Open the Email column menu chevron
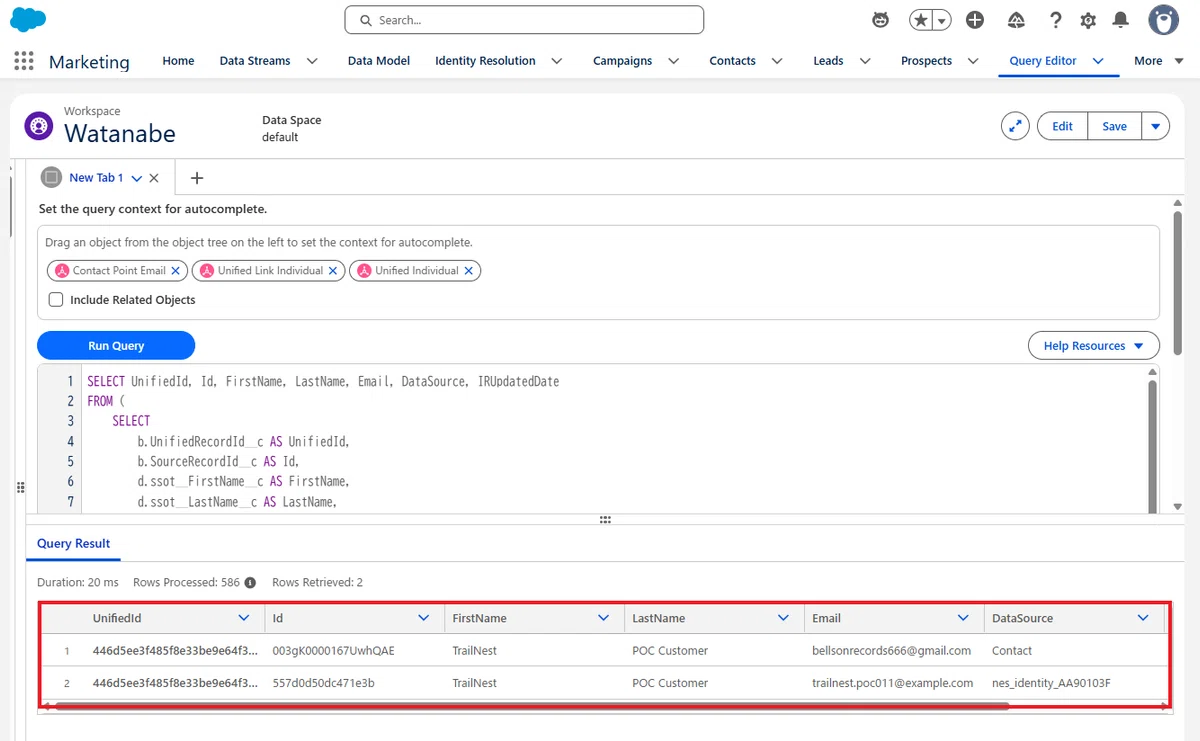Screen dimensions: 1200x741 click(x=963, y=618)
